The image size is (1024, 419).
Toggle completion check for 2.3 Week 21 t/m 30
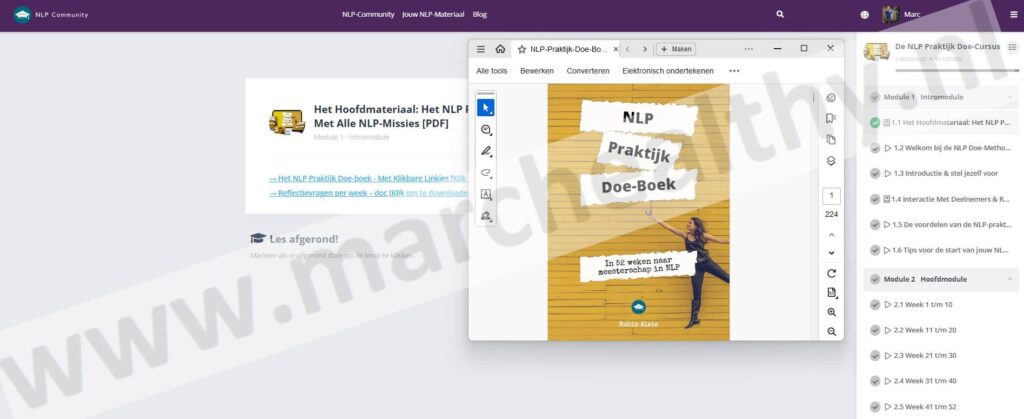875,356
